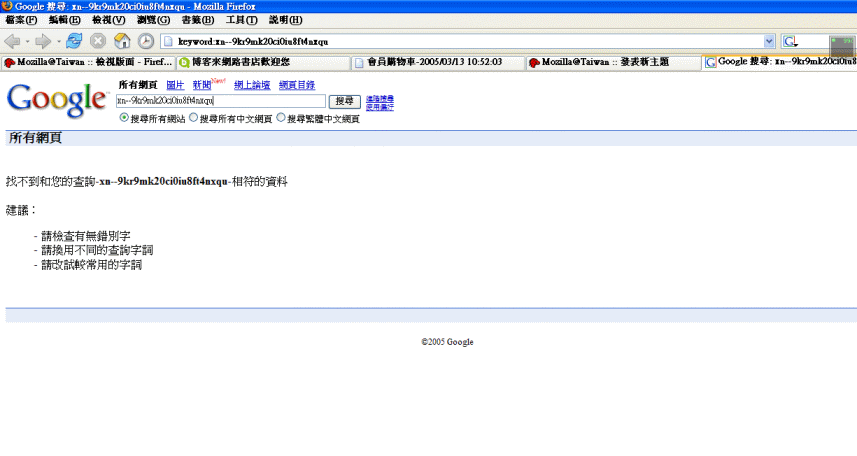Click the Google logo on the page
The width and height of the screenshot is (857, 456).
tap(57, 101)
